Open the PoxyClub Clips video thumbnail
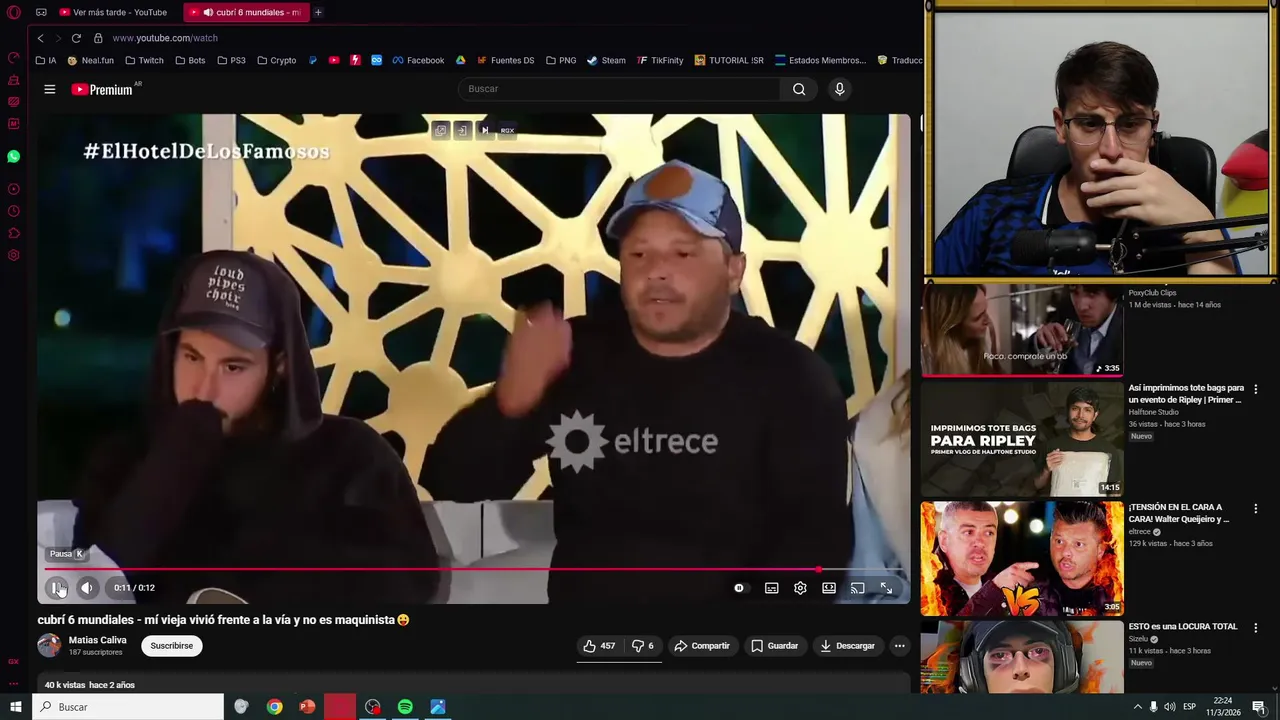The image size is (1280, 720). point(1022,330)
